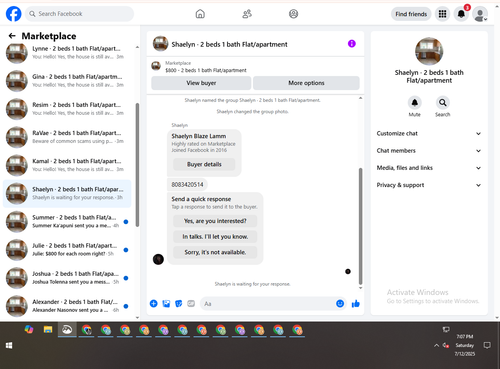This screenshot has height=369, width=500.
Task: Open Copilot from the taskbar
Action: tap(29, 330)
